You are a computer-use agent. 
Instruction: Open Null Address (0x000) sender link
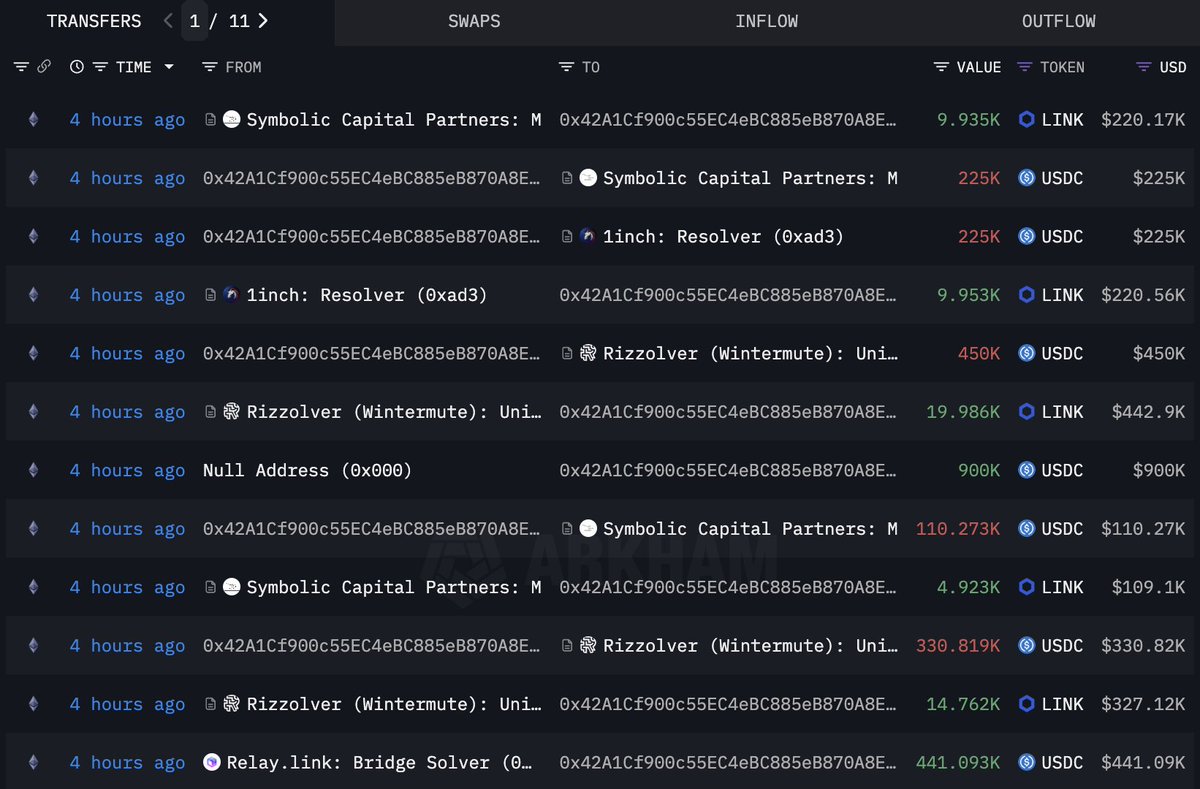click(307, 470)
